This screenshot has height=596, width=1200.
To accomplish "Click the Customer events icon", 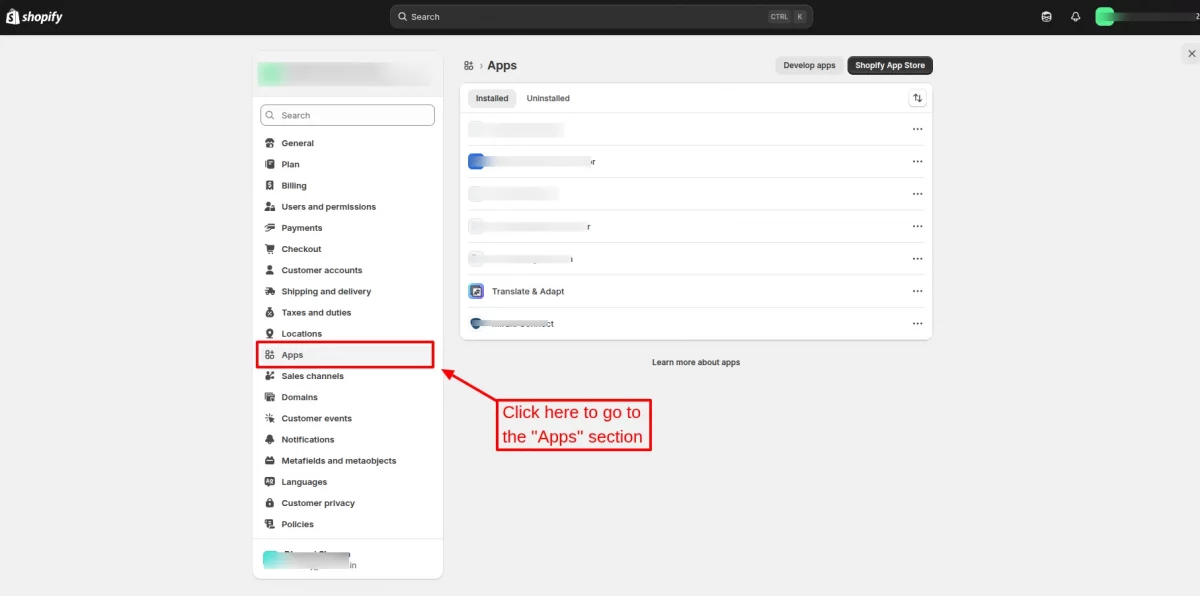I will point(270,419).
